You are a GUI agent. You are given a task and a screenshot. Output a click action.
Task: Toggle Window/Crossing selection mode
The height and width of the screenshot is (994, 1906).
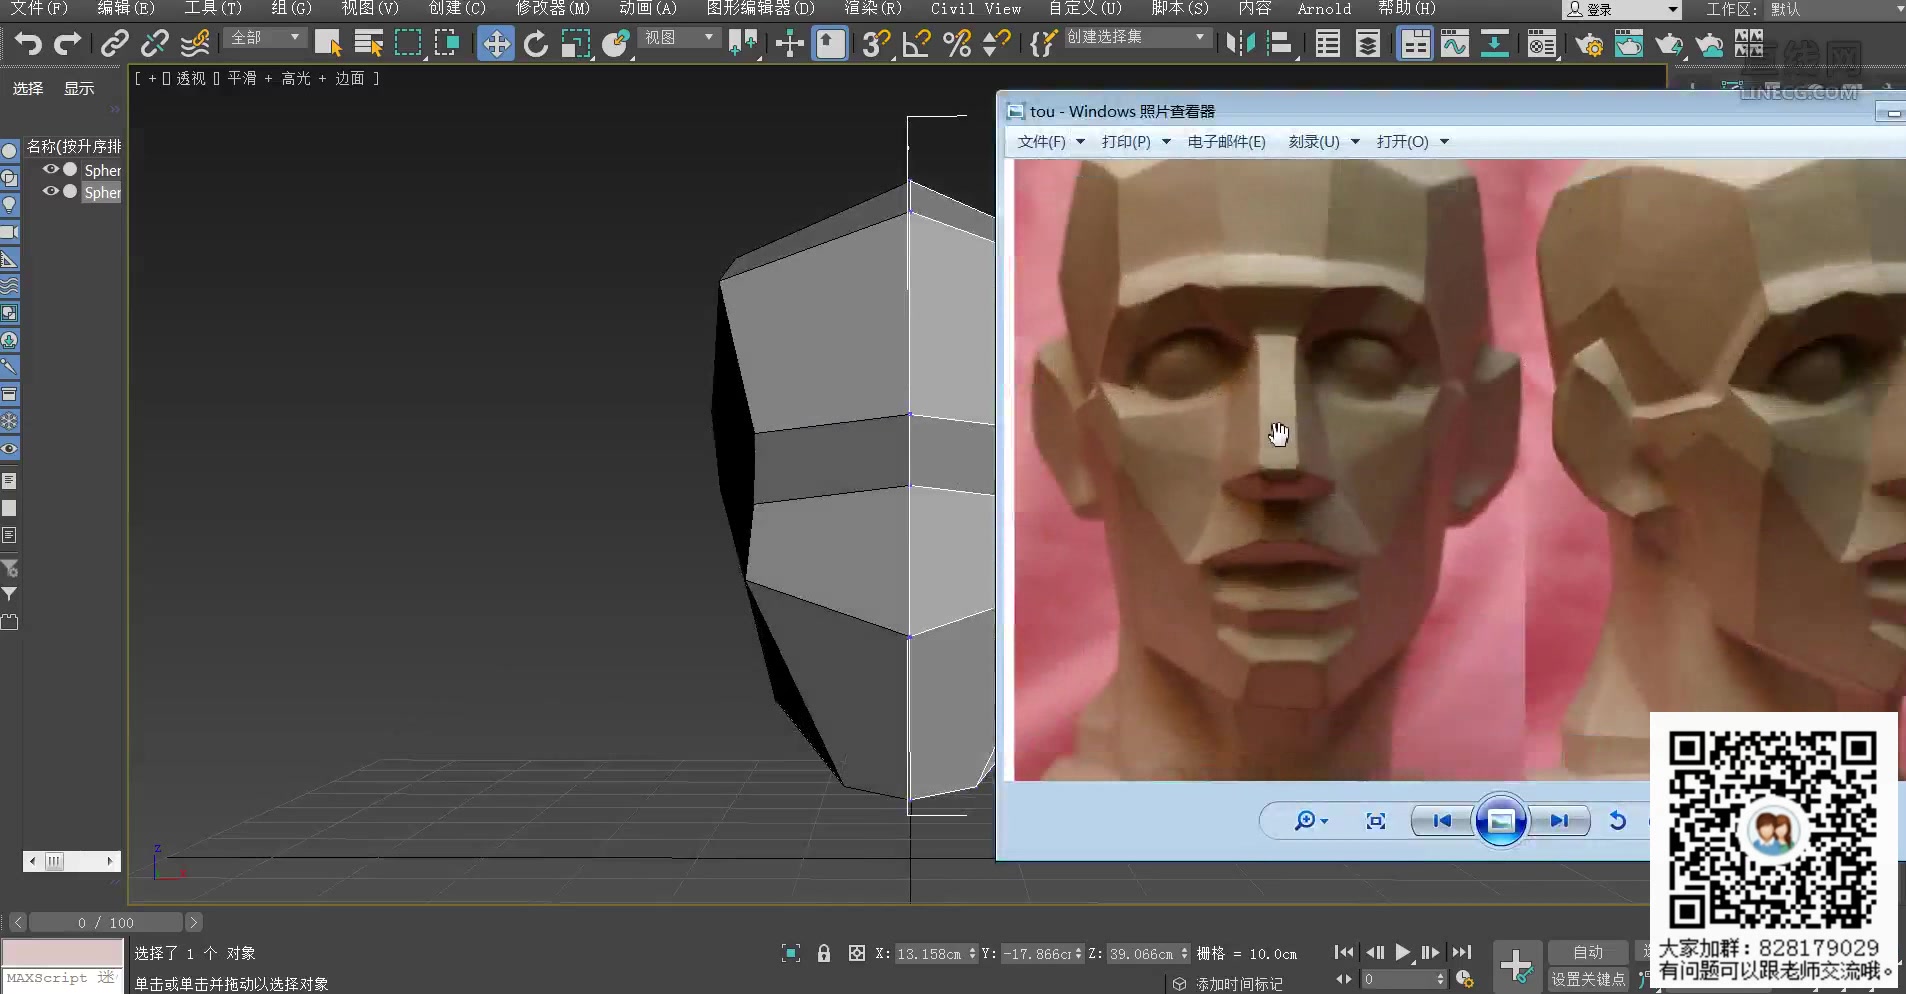(447, 44)
